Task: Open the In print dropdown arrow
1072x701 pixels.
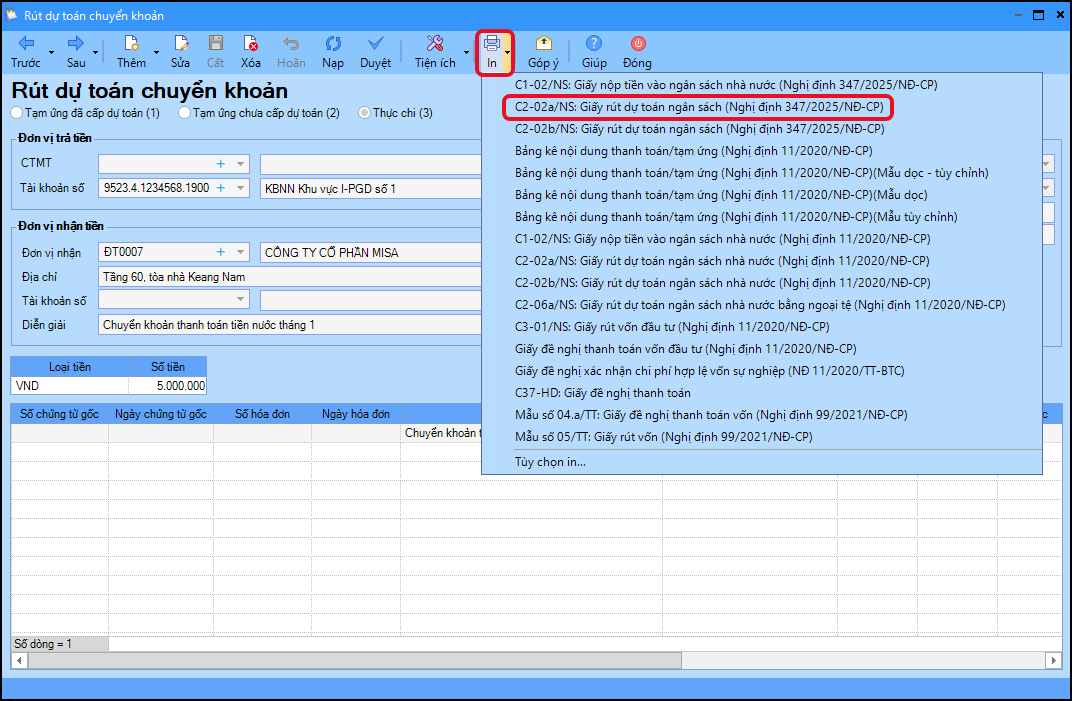Action: pyautogui.click(x=507, y=53)
